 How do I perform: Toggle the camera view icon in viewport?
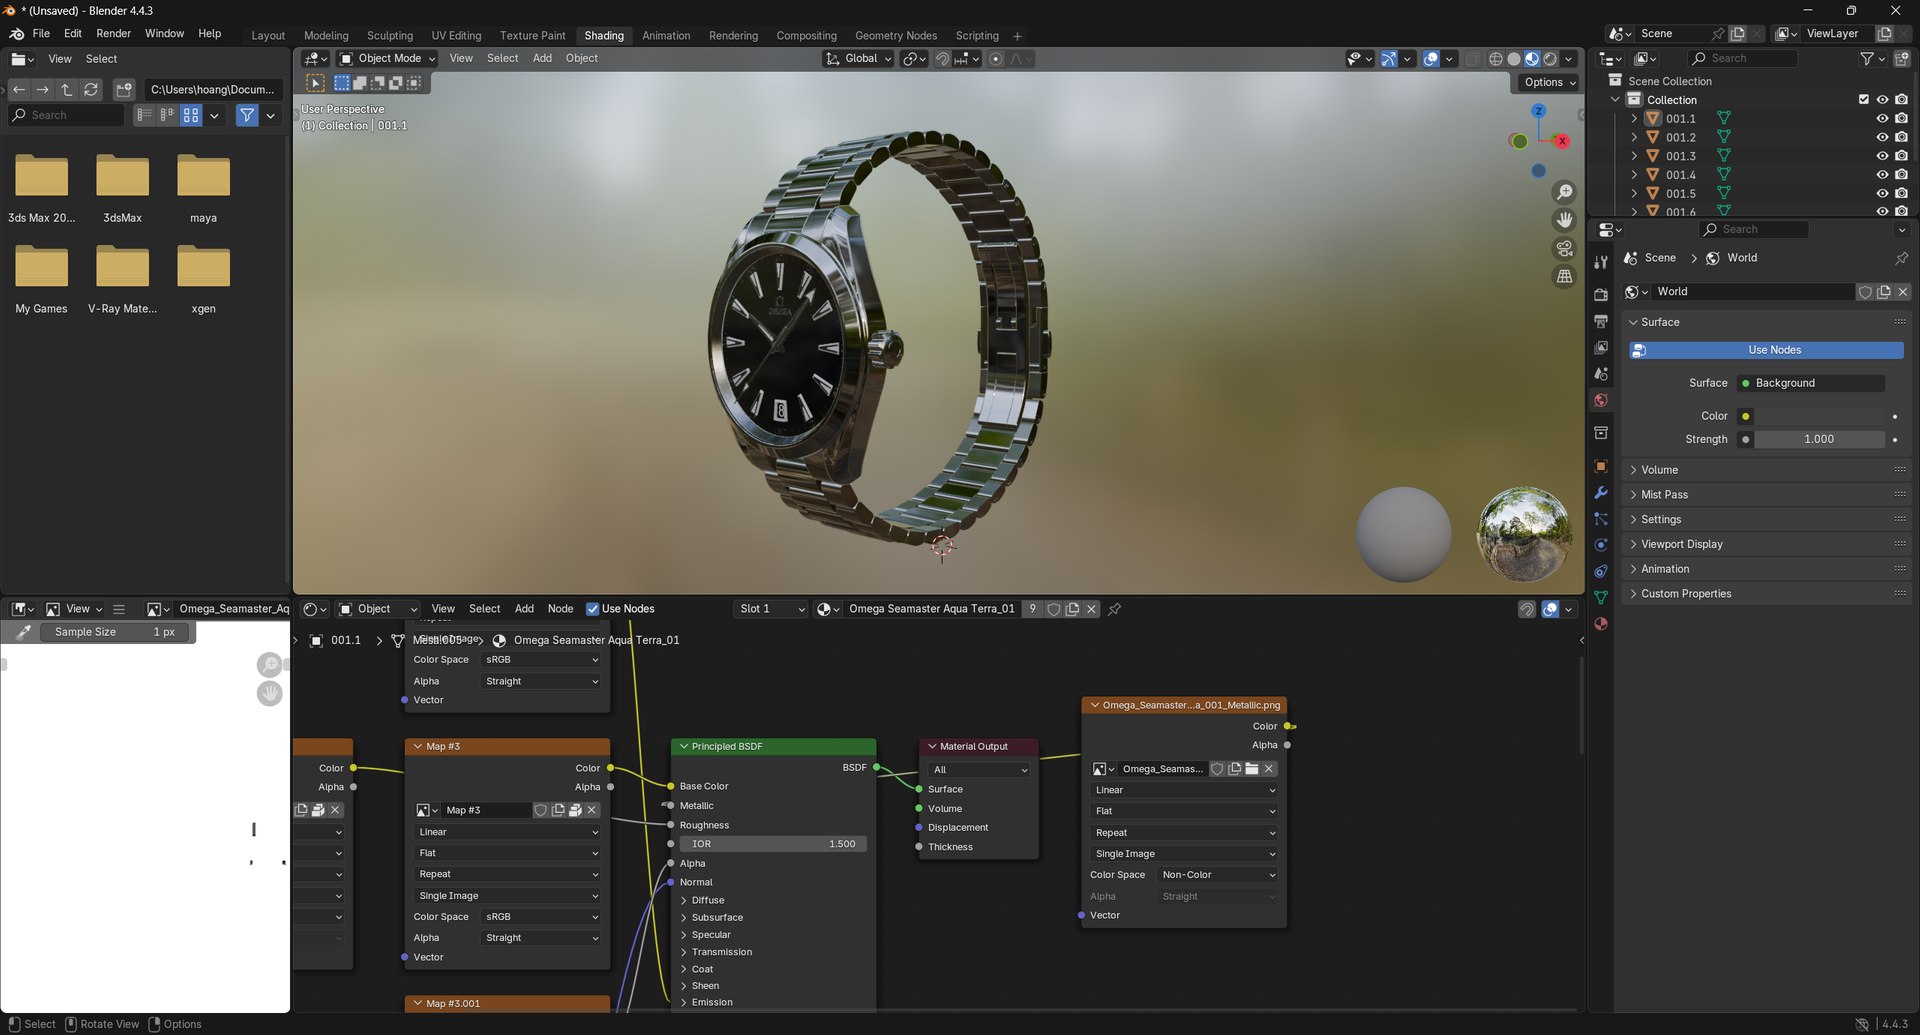1564,248
